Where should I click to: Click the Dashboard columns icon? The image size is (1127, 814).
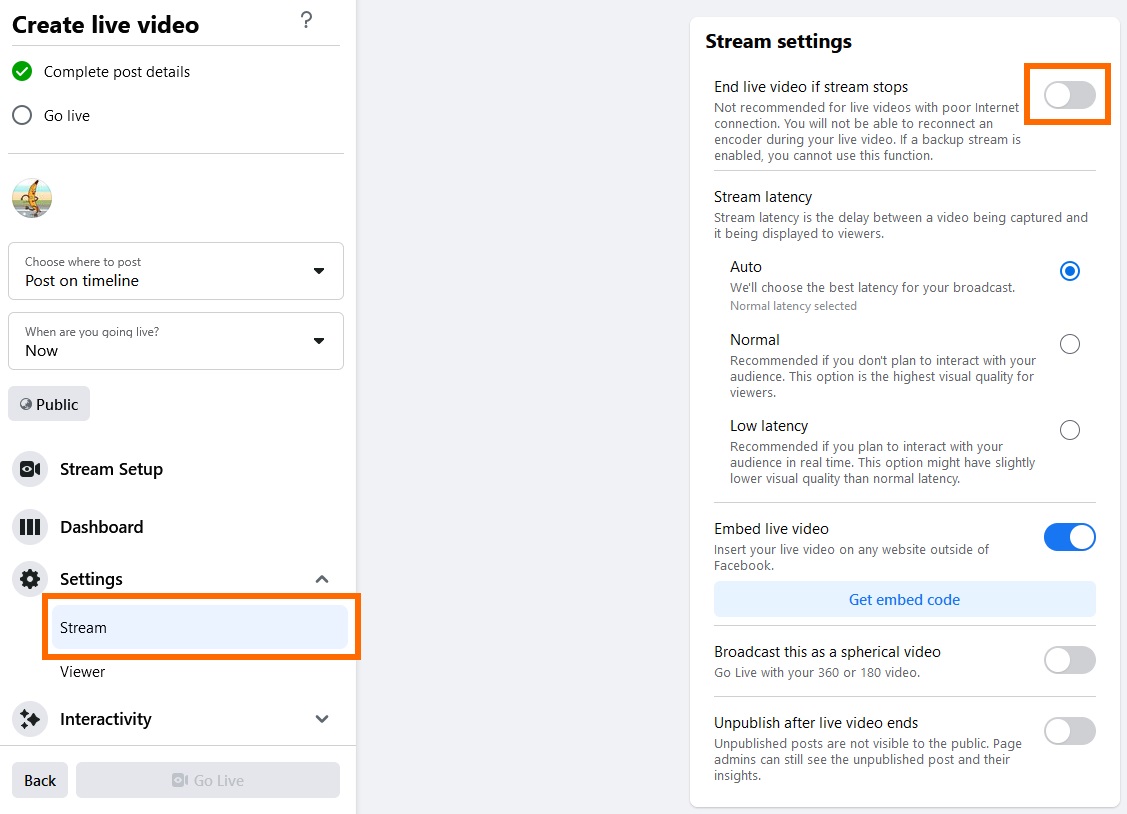point(30,527)
